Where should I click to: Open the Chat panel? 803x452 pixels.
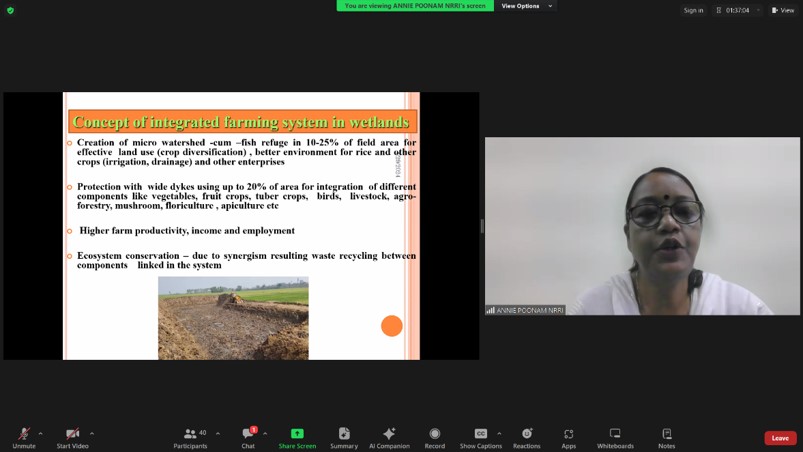pos(248,436)
